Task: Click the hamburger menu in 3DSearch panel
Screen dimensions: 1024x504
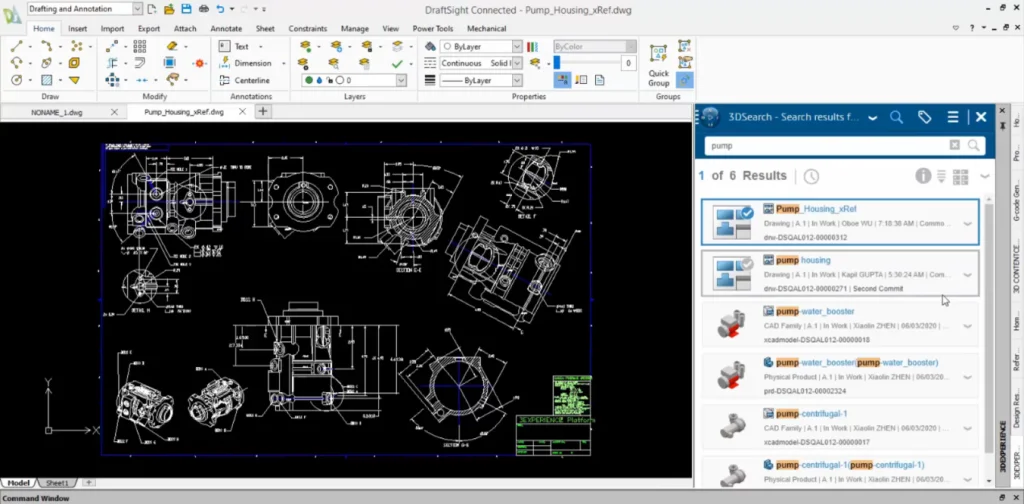Action: pyautogui.click(x=953, y=117)
